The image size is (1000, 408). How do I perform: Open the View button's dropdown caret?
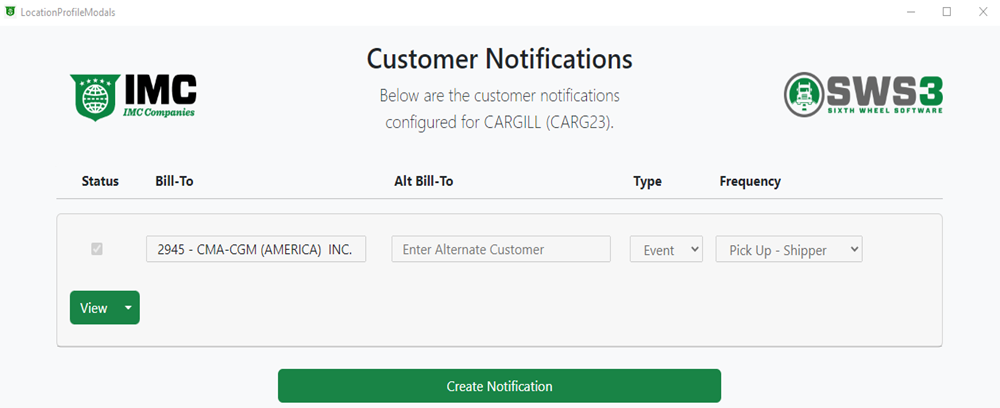pos(128,308)
